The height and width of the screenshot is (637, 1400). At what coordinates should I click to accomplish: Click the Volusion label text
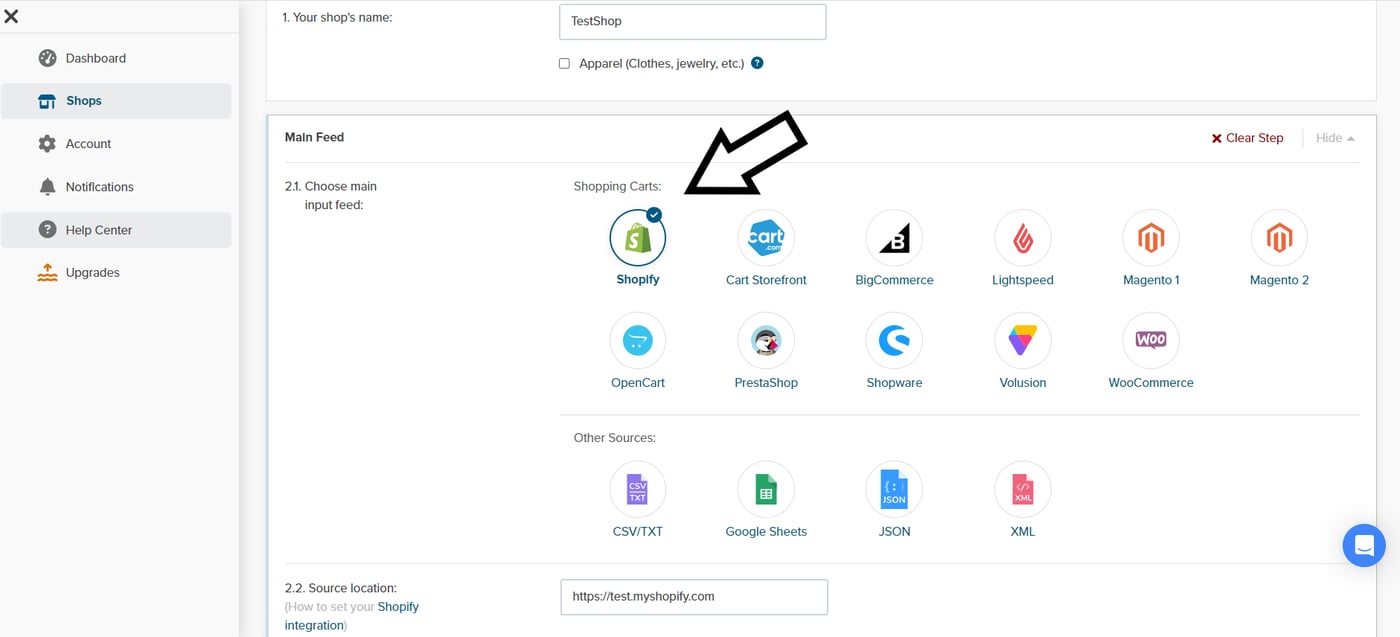click(1022, 383)
